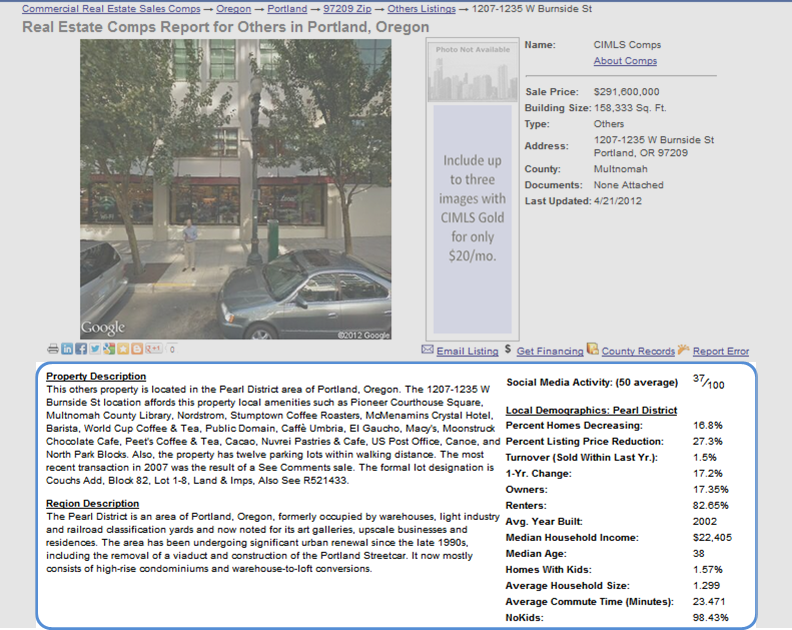
Task: Click Median Household Income value $22,405
Action: point(712,538)
